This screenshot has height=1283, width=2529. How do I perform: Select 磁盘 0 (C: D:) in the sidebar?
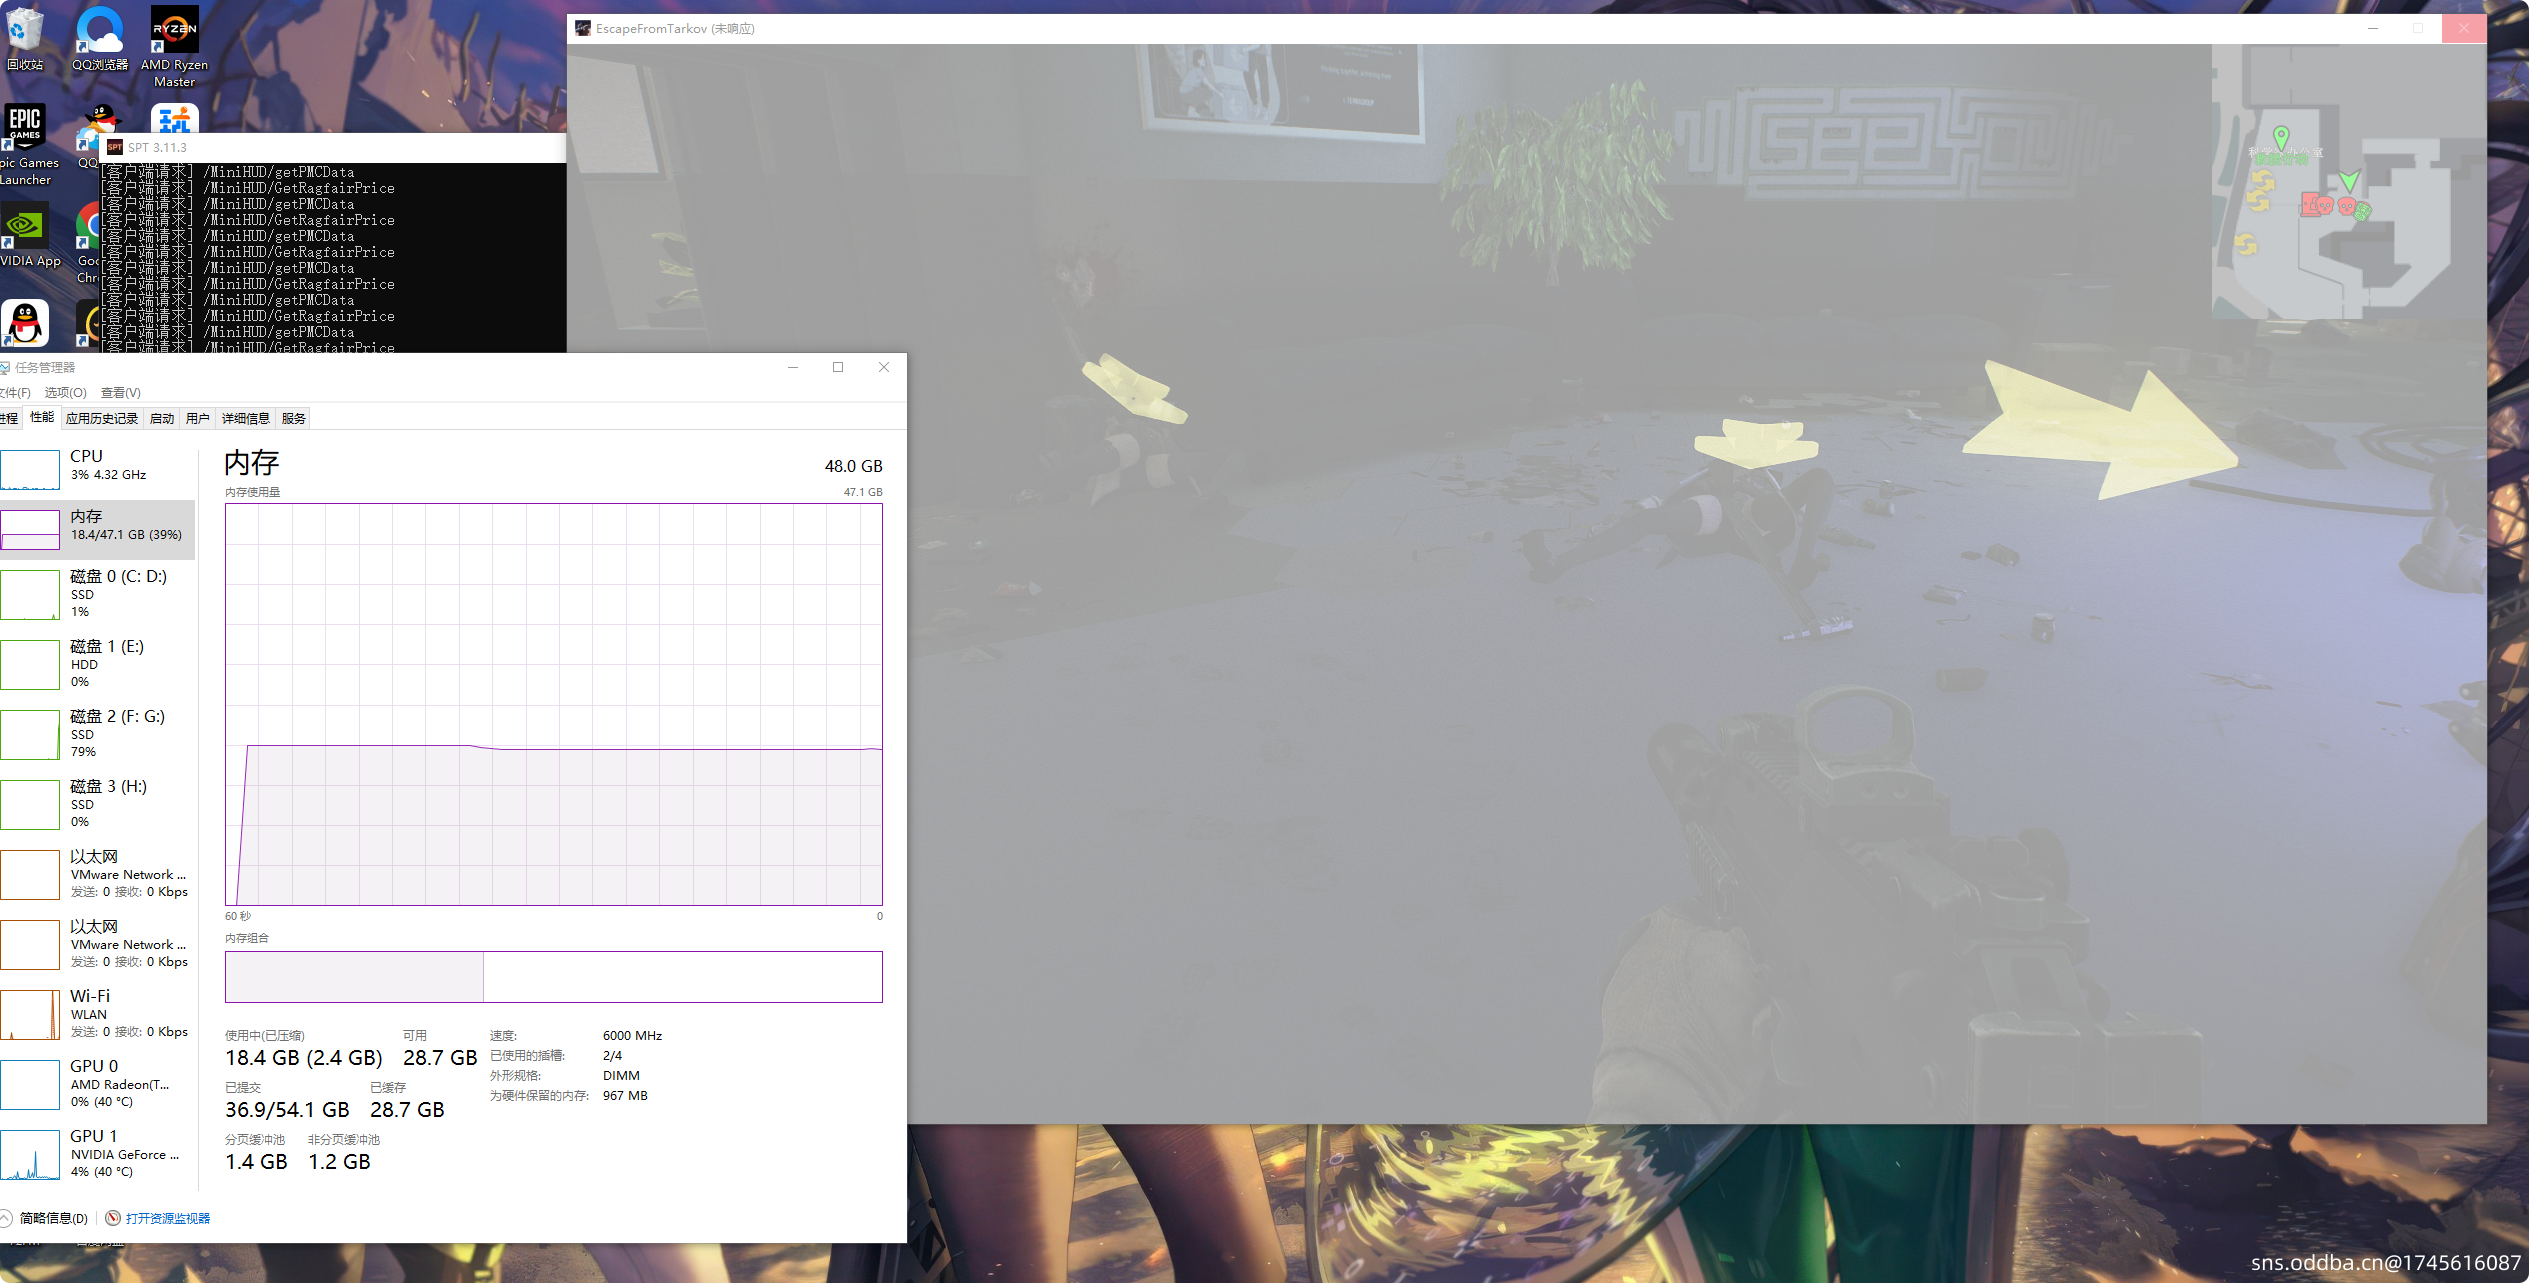[x=98, y=593]
